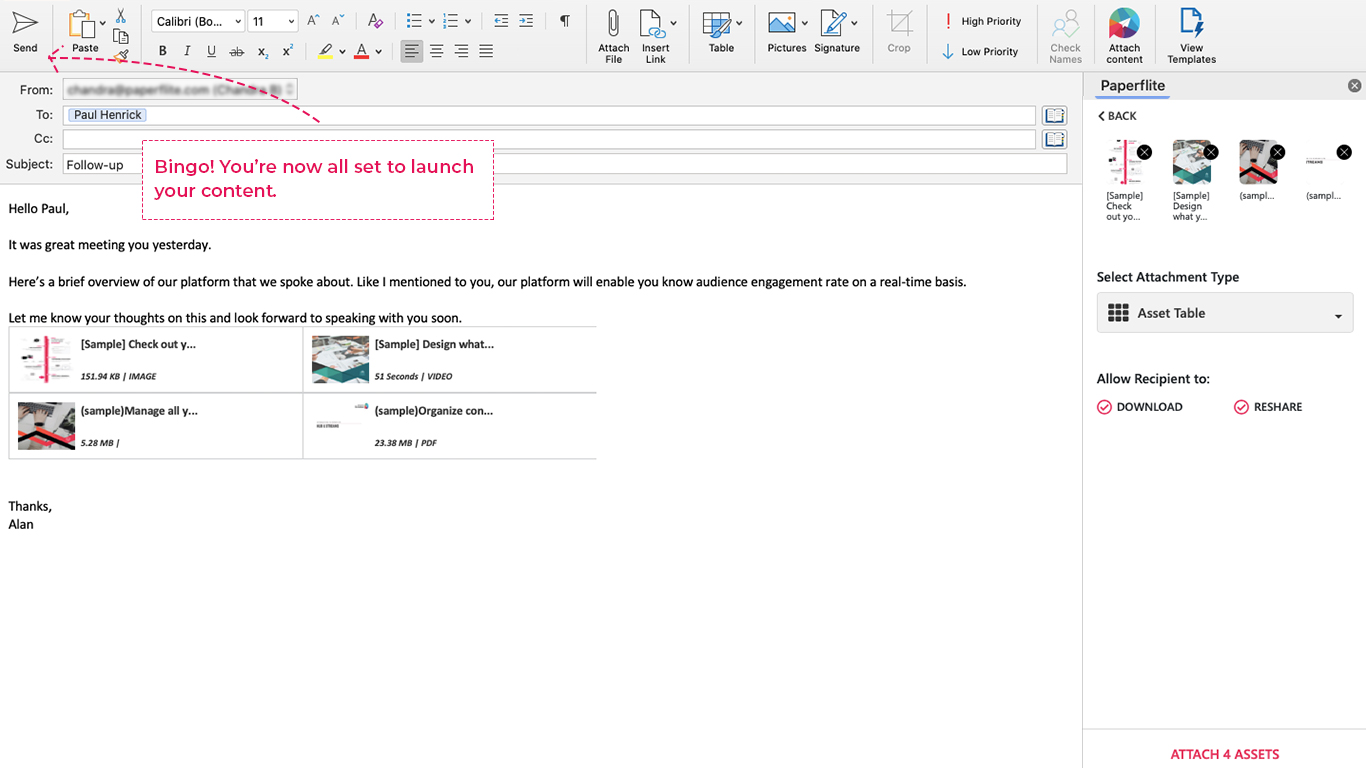Decrease paragraph indent

501,21
